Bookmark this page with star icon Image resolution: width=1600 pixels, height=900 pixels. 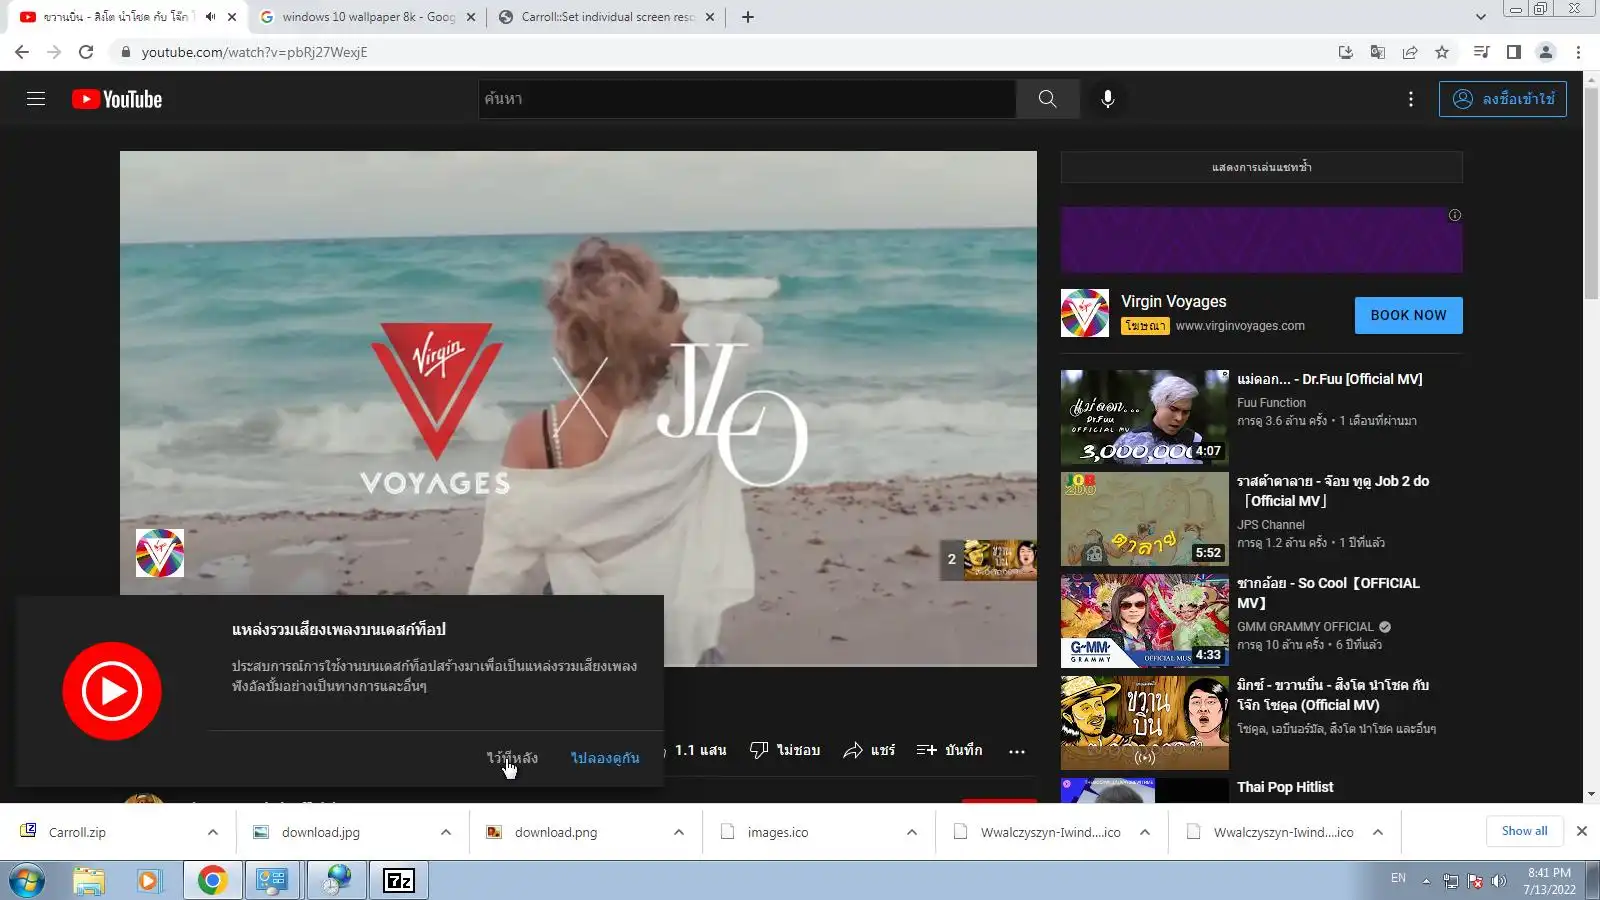1442,52
